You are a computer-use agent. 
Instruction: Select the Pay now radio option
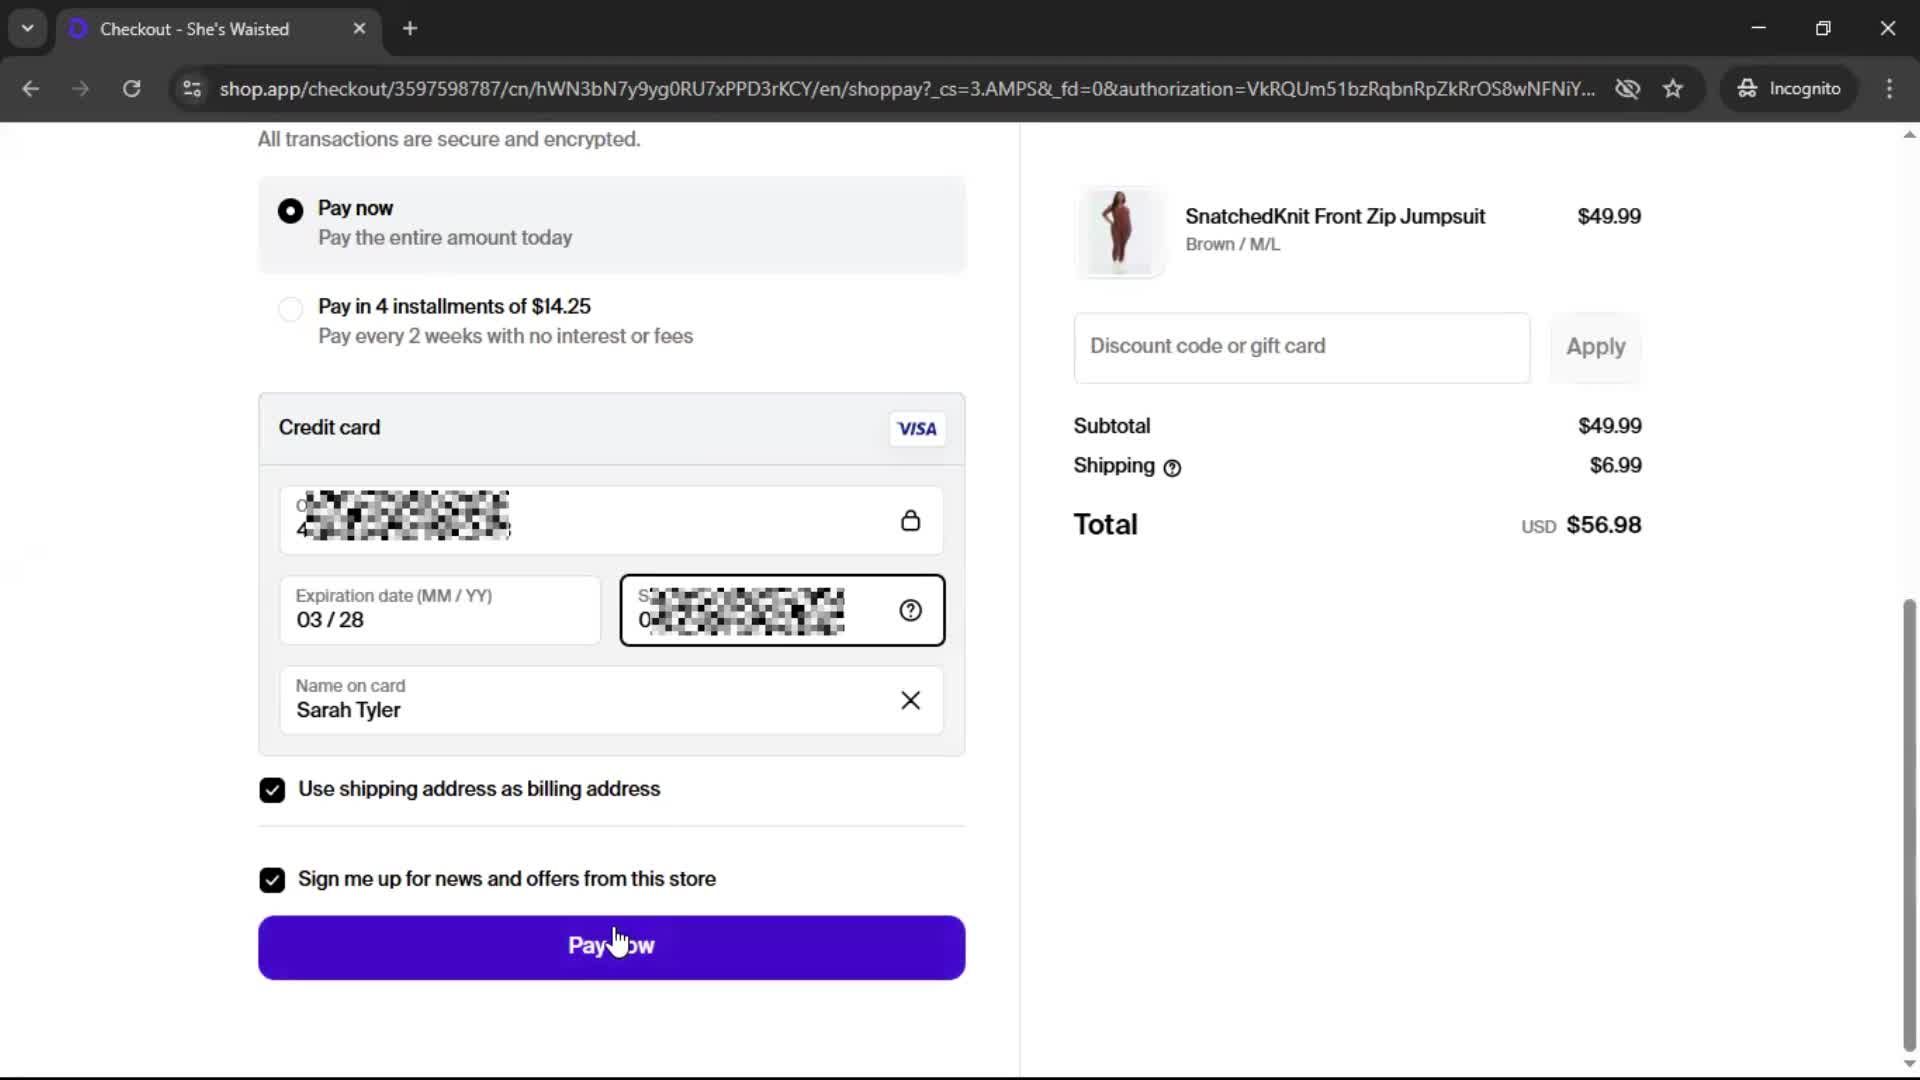(290, 211)
